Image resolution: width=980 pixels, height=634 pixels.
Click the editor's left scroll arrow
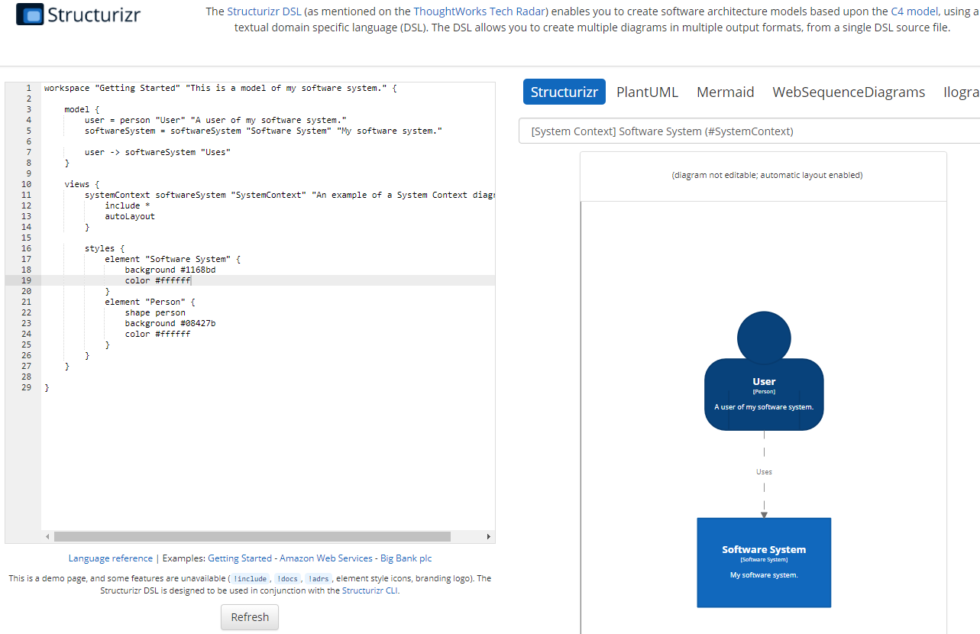pyautogui.click(x=48, y=536)
